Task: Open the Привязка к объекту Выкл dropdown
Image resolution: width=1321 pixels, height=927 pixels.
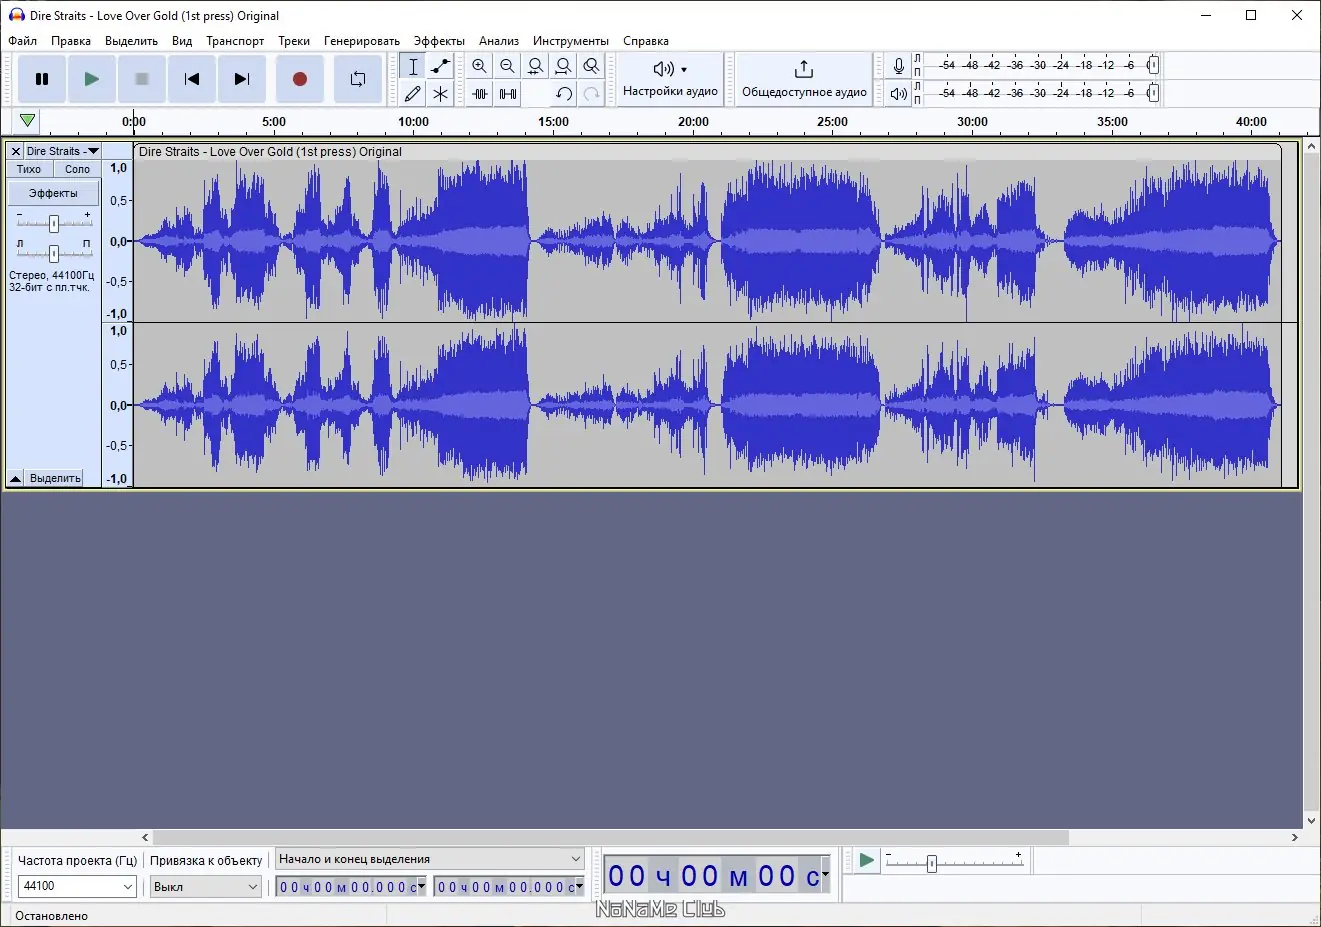Action: [x=206, y=886]
